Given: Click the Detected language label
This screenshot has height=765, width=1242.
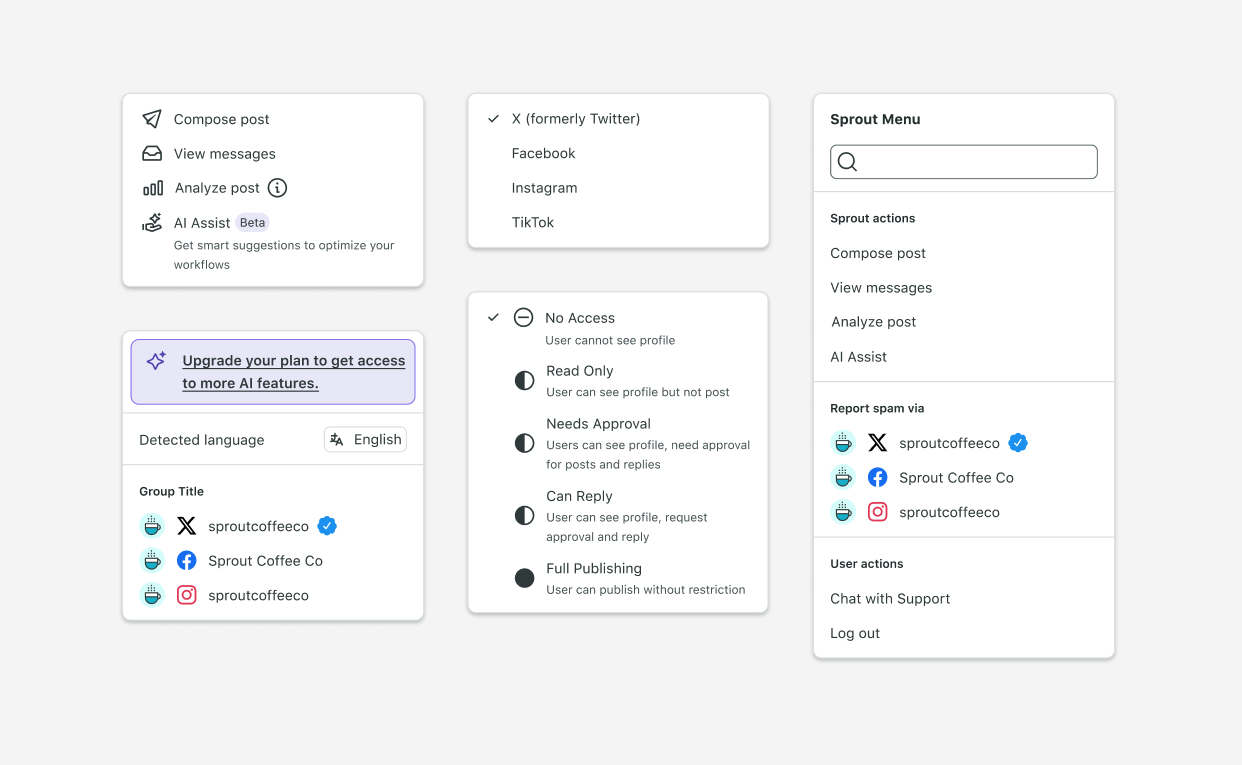Looking at the screenshot, I should click(202, 440).
